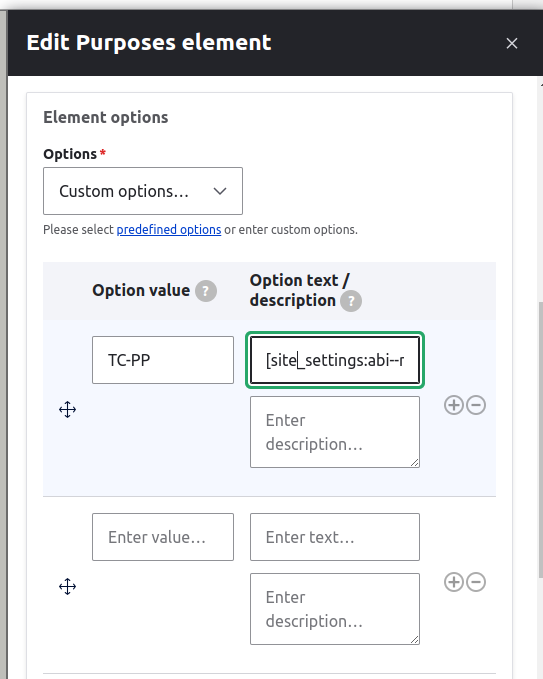
Task: Click the site_settings option text field
Action: [335, 360]
